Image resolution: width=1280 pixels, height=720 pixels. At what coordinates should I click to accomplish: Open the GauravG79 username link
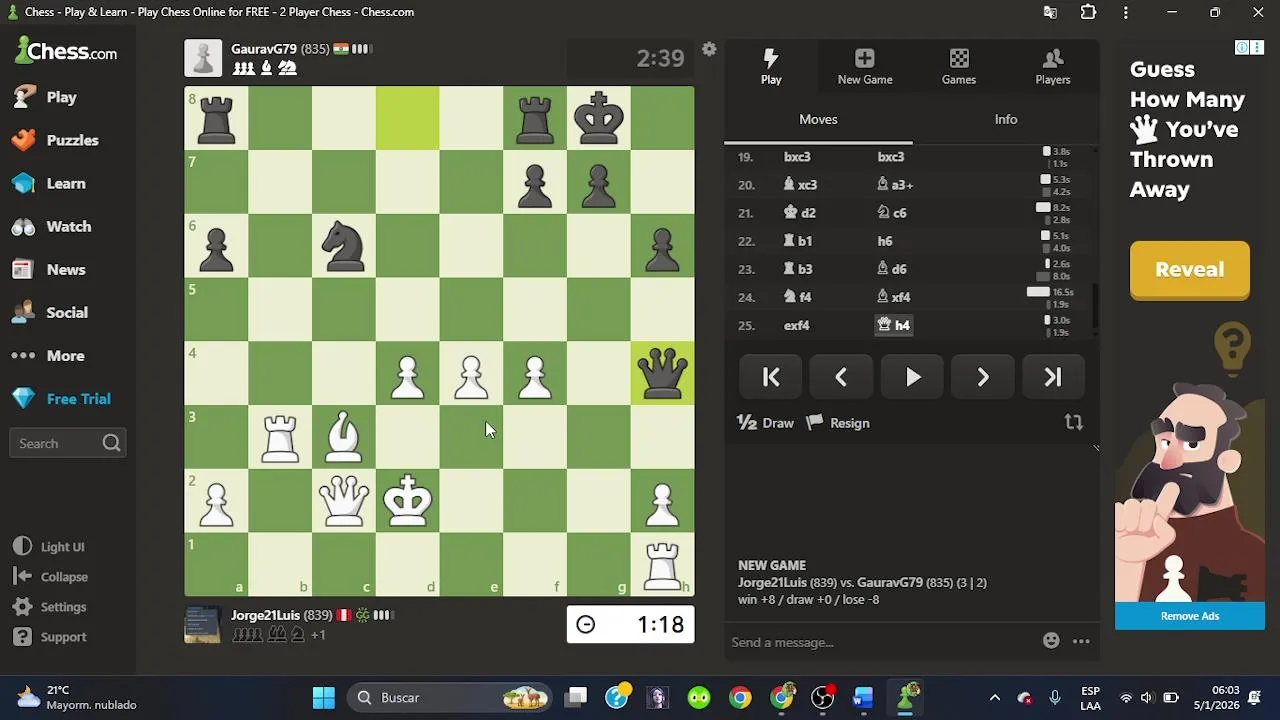[263, 49]
